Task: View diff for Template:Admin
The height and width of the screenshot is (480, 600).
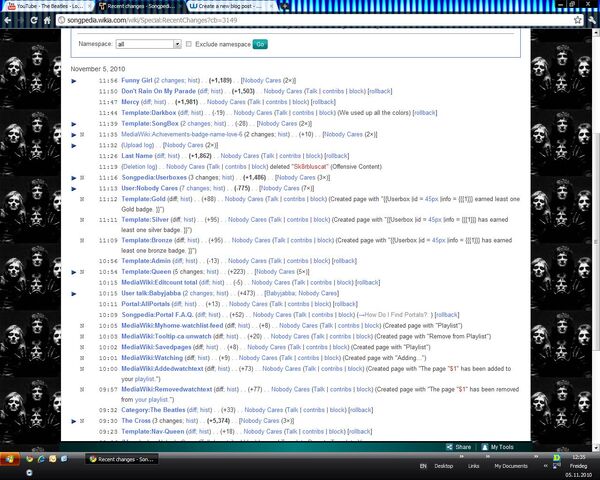Action: pyautogui.click(x=178, y=261)
